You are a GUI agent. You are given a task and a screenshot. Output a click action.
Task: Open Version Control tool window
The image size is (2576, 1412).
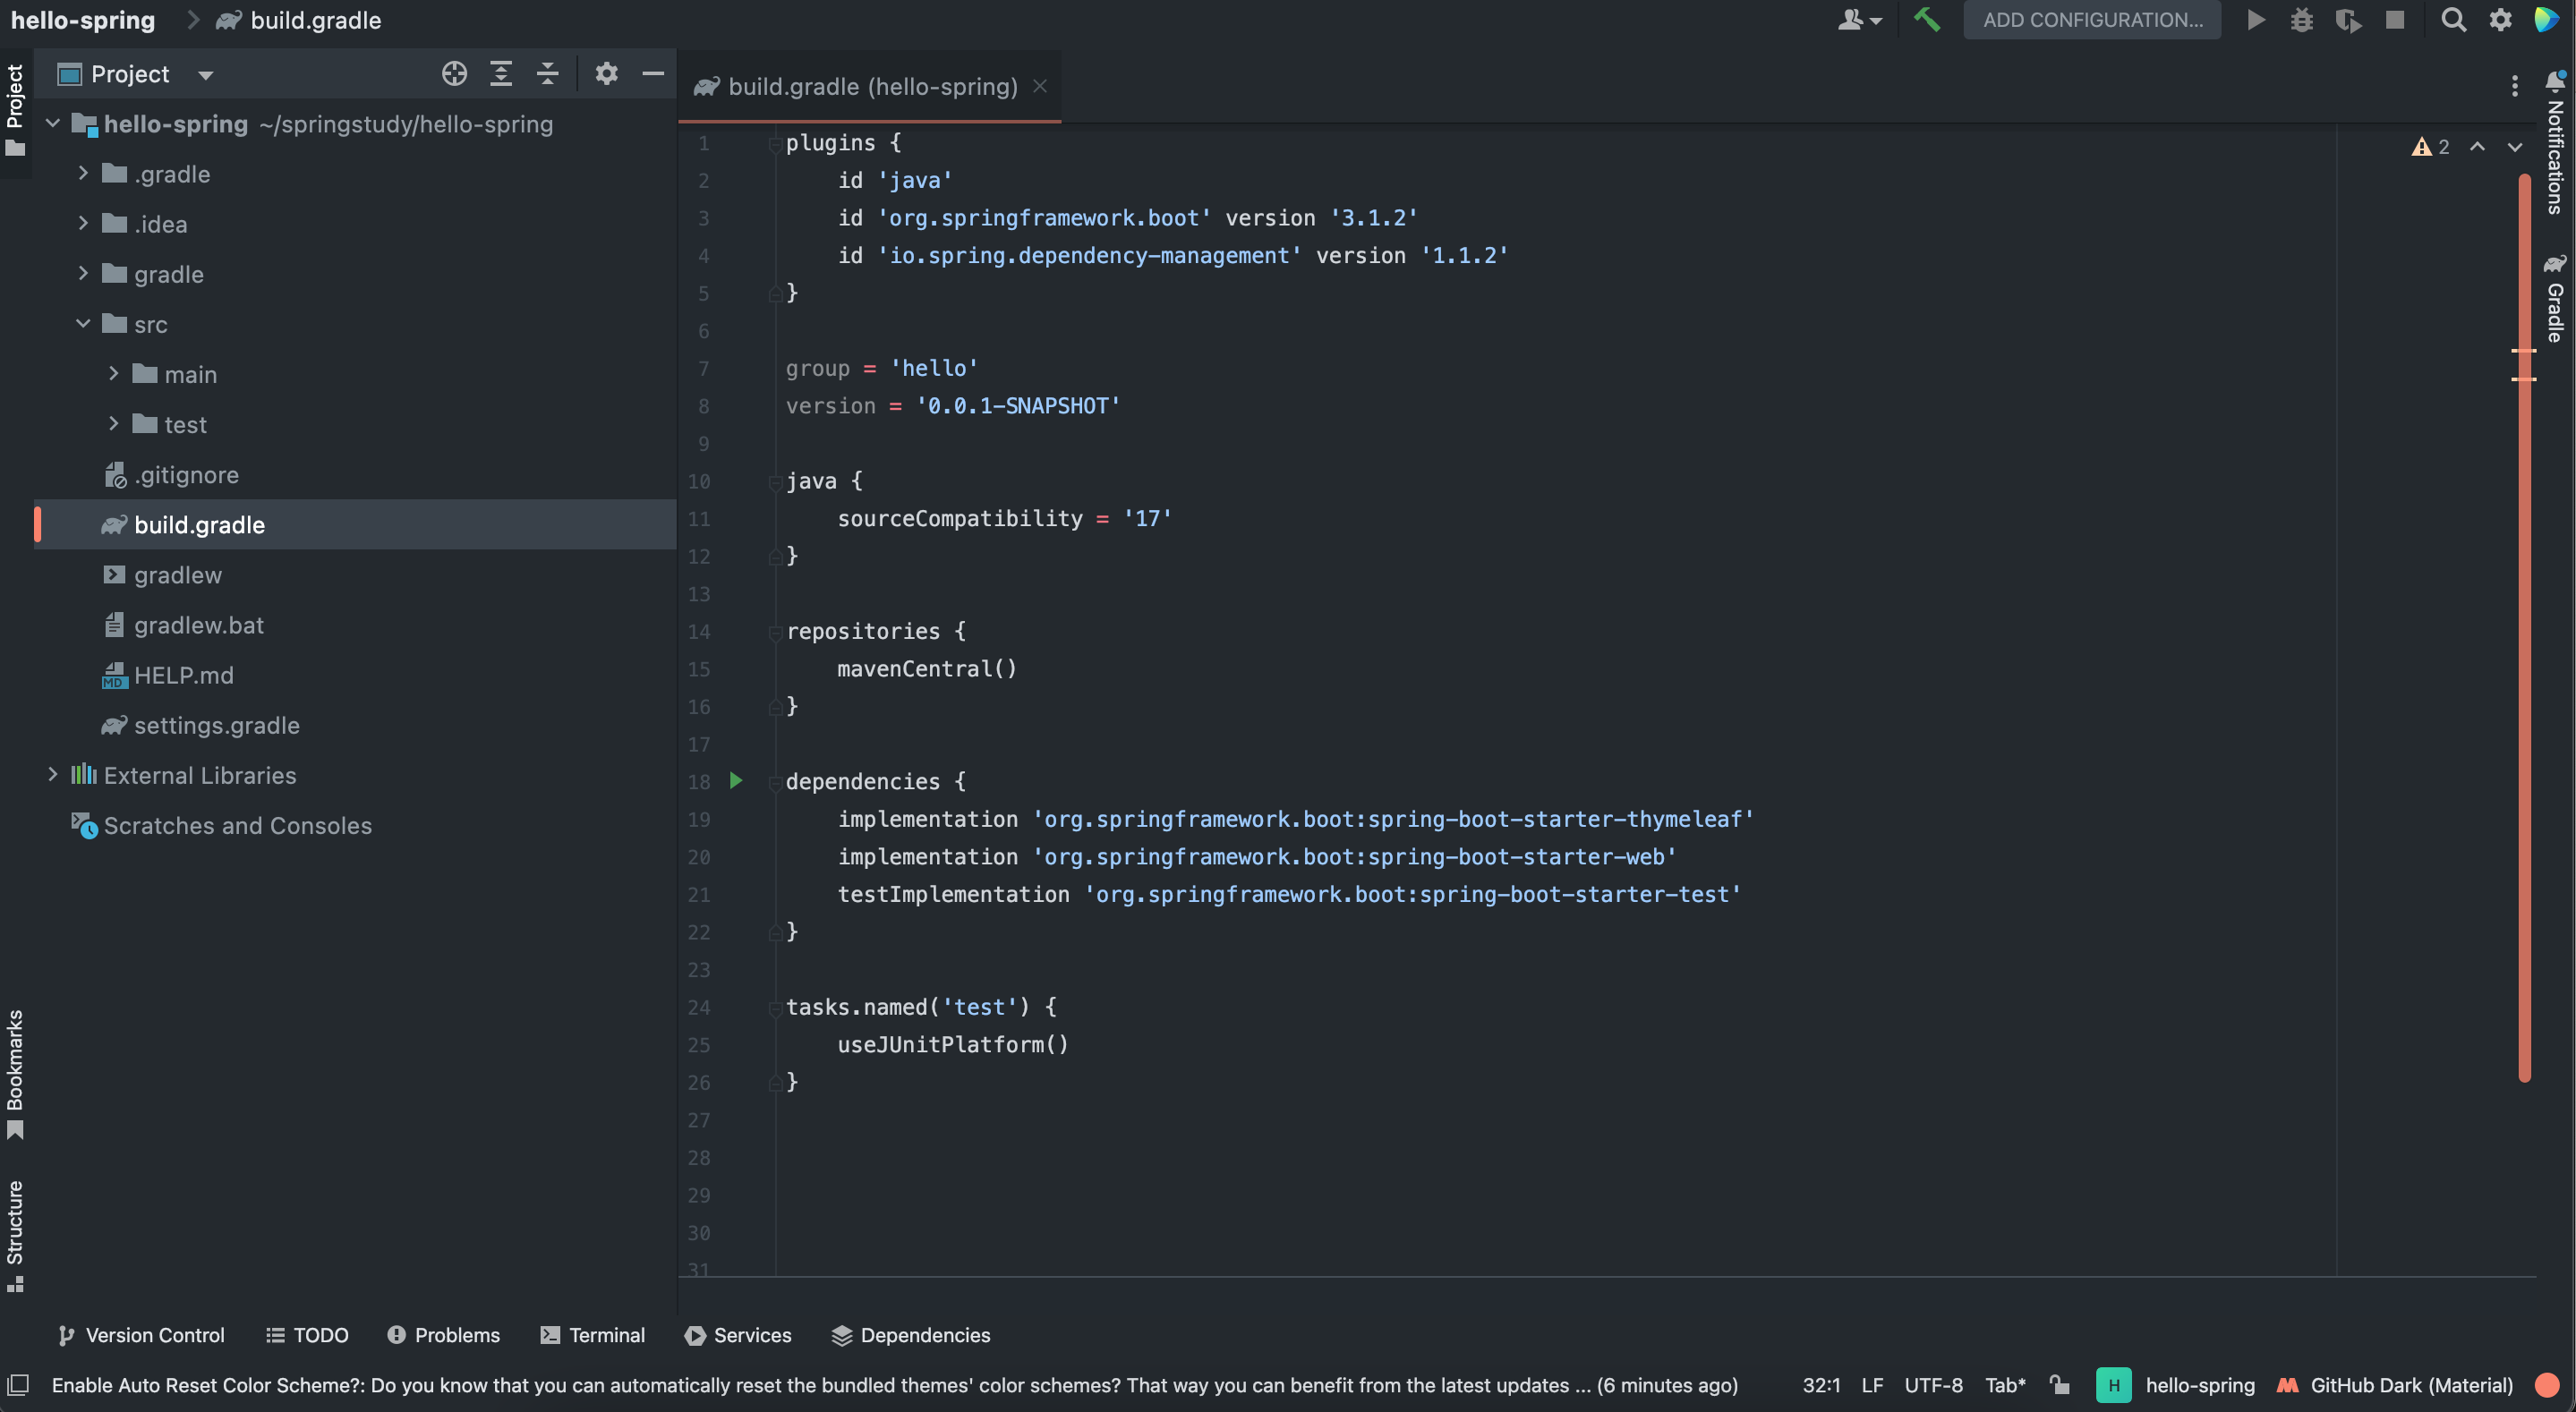[x=141, y=1335]
